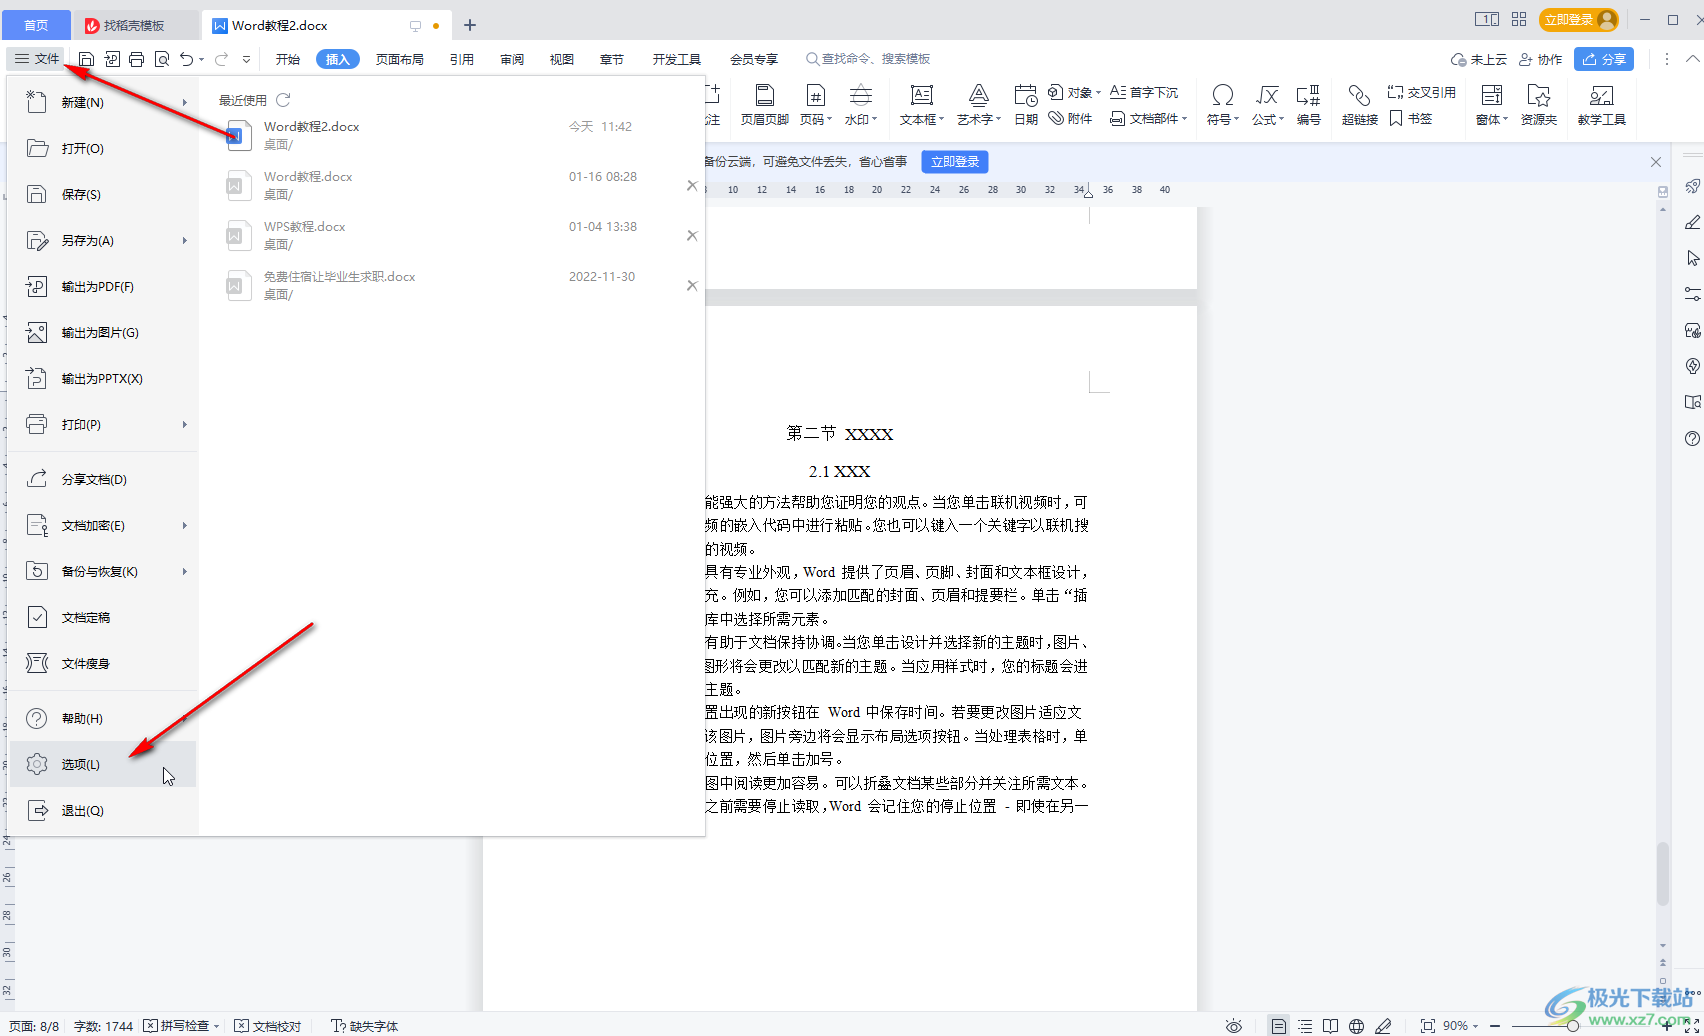The image size is (1704, 1036).
Task: Click the print preview icon in quick toolbar
Action: (x=162, y=59)
